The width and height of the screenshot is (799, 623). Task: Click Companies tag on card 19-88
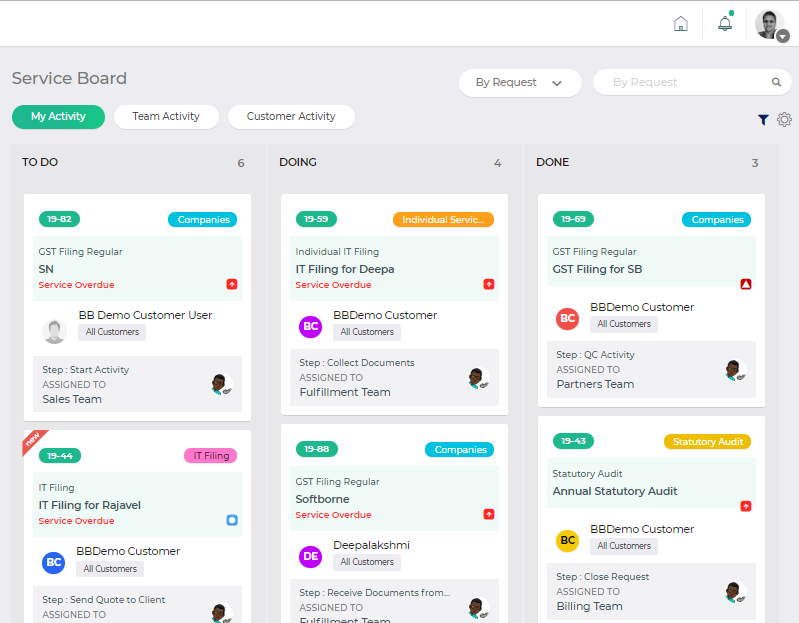coord(460,450)
